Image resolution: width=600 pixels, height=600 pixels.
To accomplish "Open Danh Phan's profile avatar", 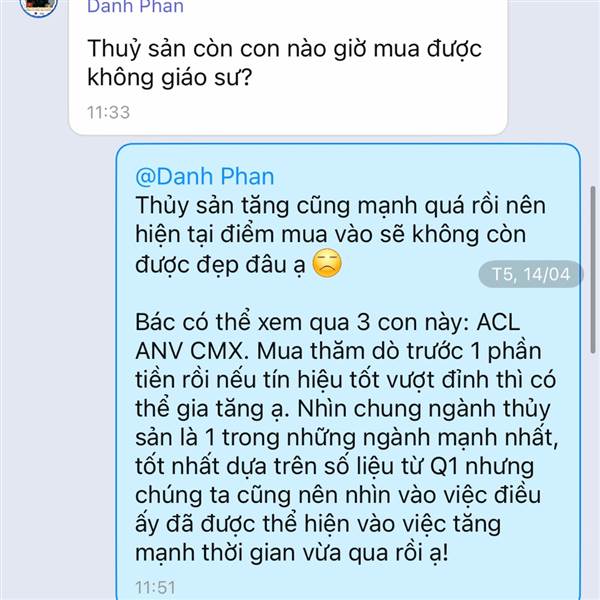I will click(38, 6).
